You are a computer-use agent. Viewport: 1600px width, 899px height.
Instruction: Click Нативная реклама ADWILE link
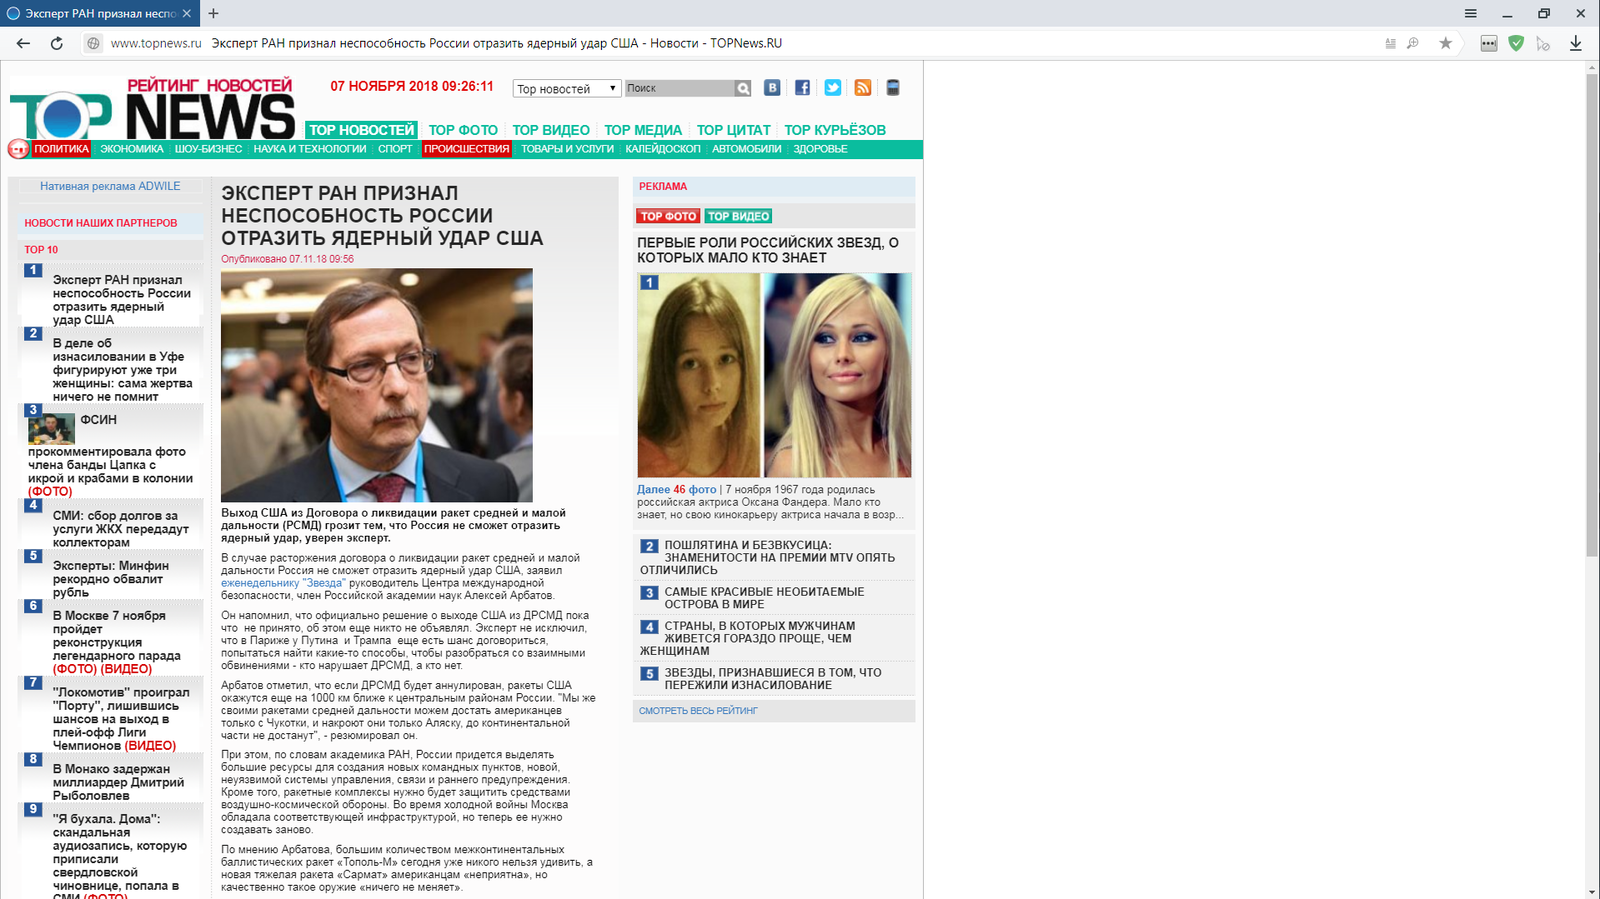110,186
